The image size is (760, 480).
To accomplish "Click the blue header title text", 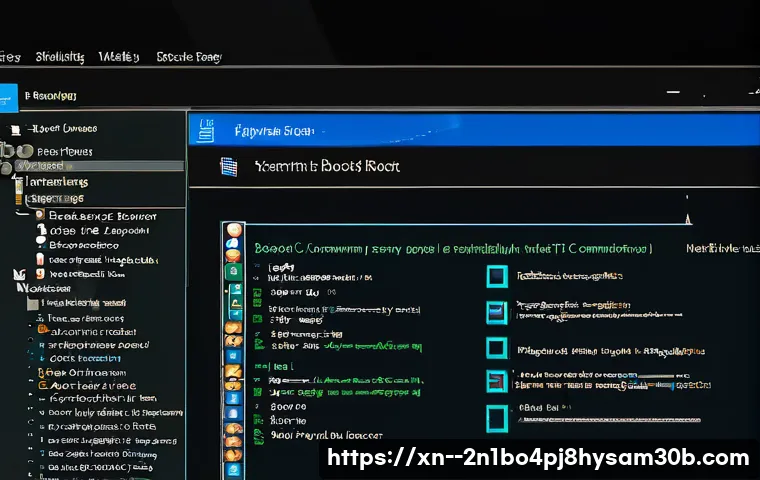I will [273, 131].
